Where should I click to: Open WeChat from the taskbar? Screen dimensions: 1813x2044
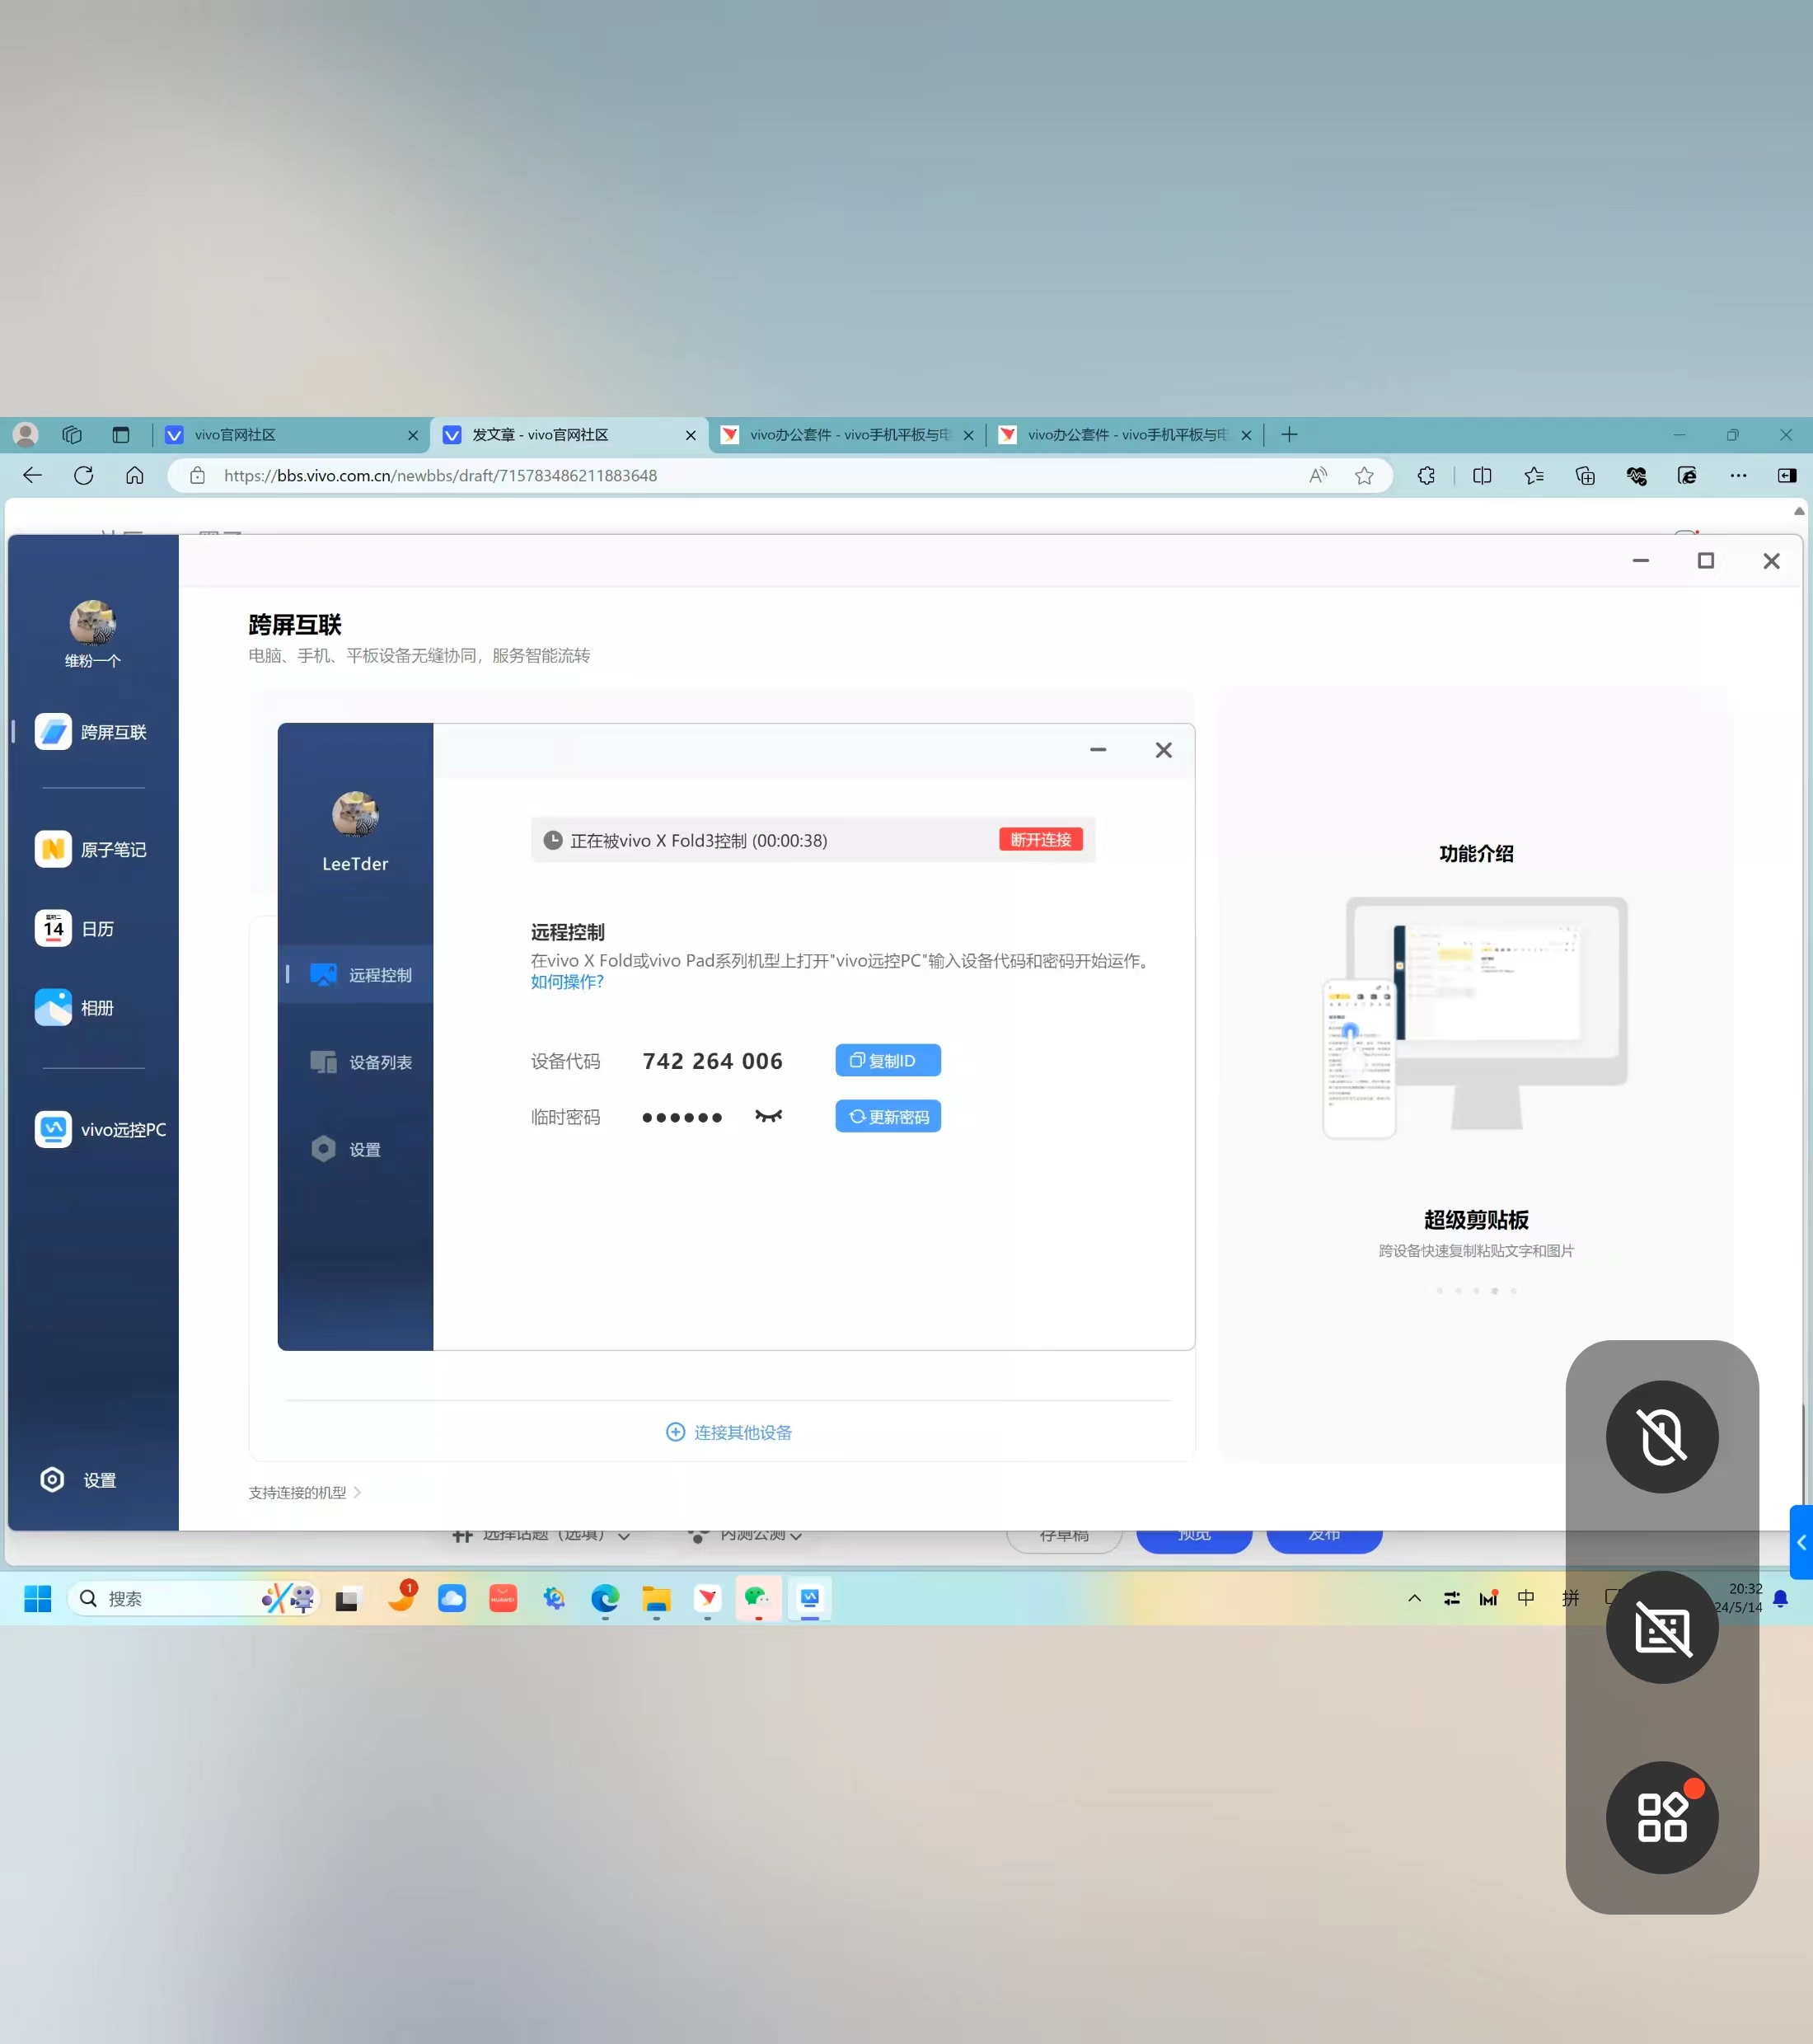[758, 1598]
